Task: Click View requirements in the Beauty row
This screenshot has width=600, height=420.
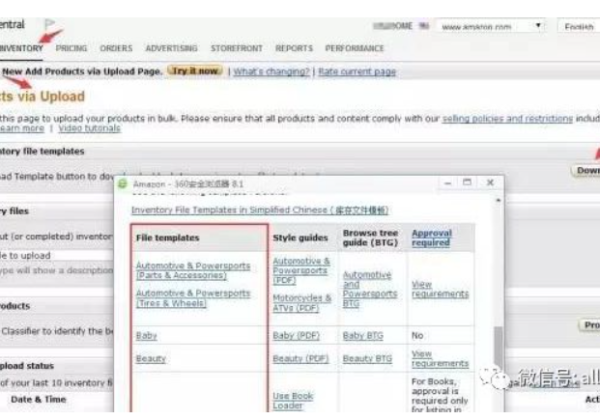Action: point(440,358)
